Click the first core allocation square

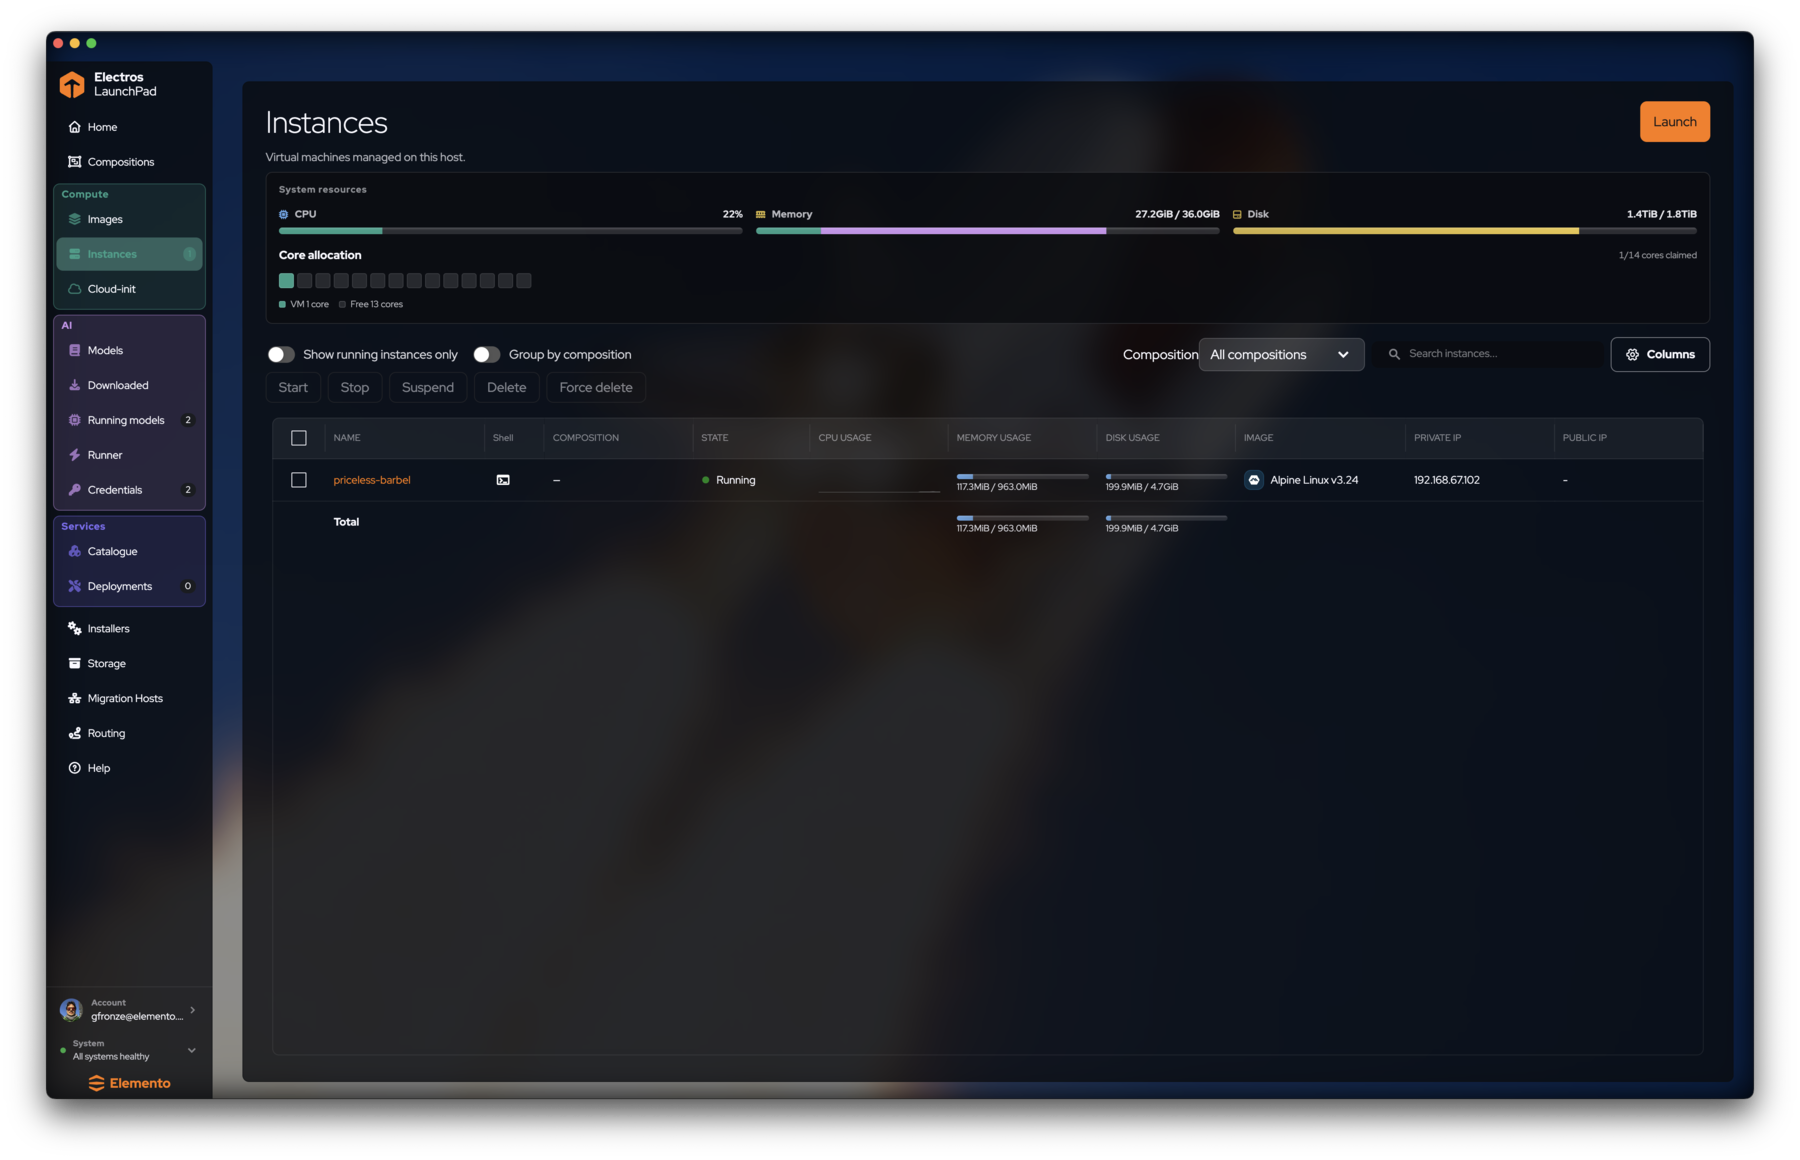pos(286,281)
